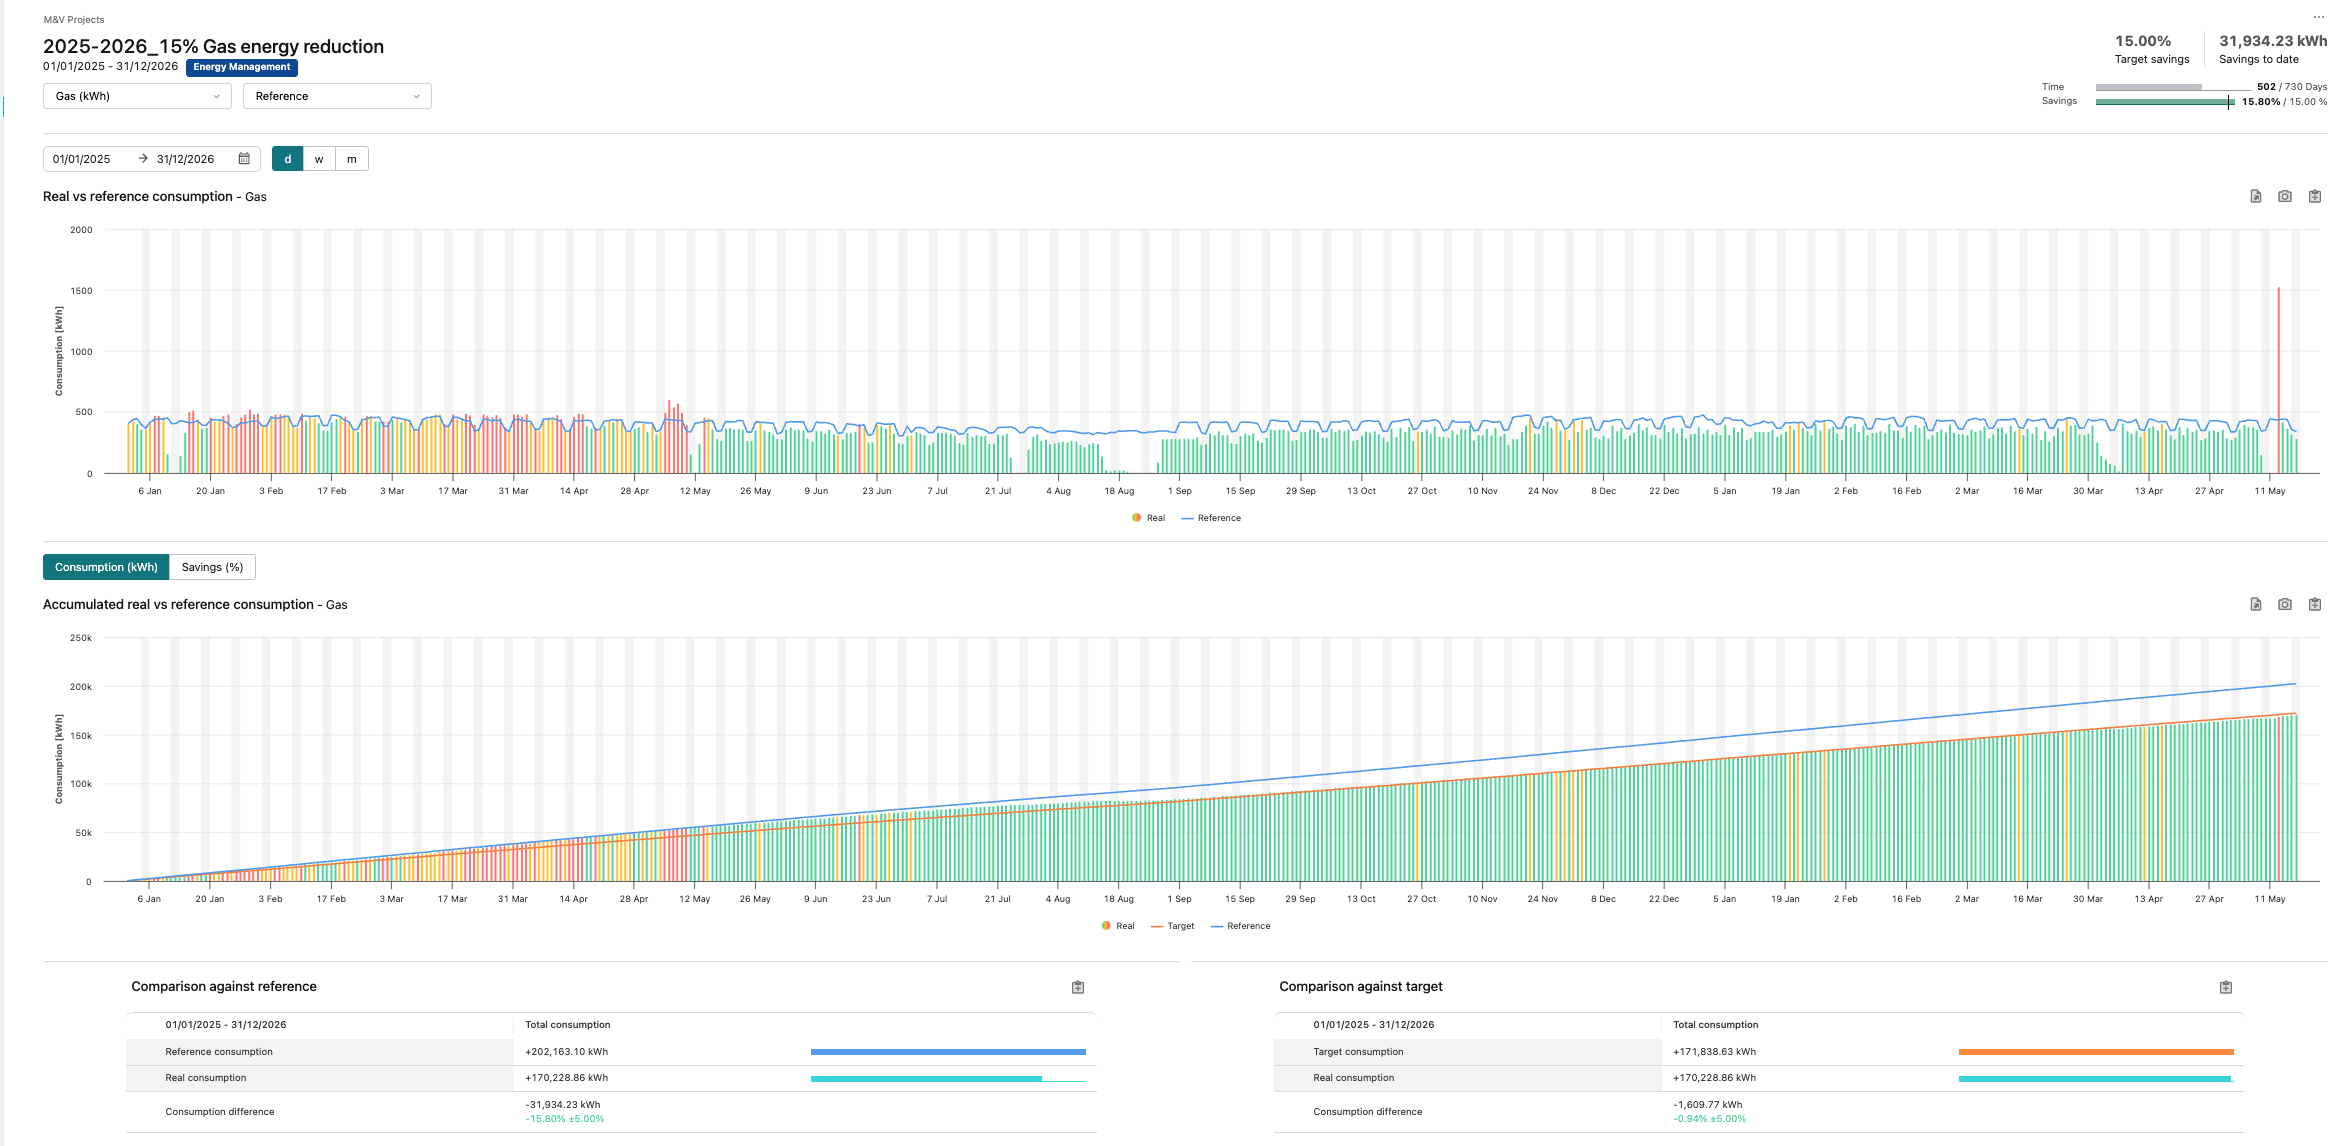Go to the M&V Projects breadcrumb
The height and width of the screenshot is (1146, 2347).
[x=74, y=19]
